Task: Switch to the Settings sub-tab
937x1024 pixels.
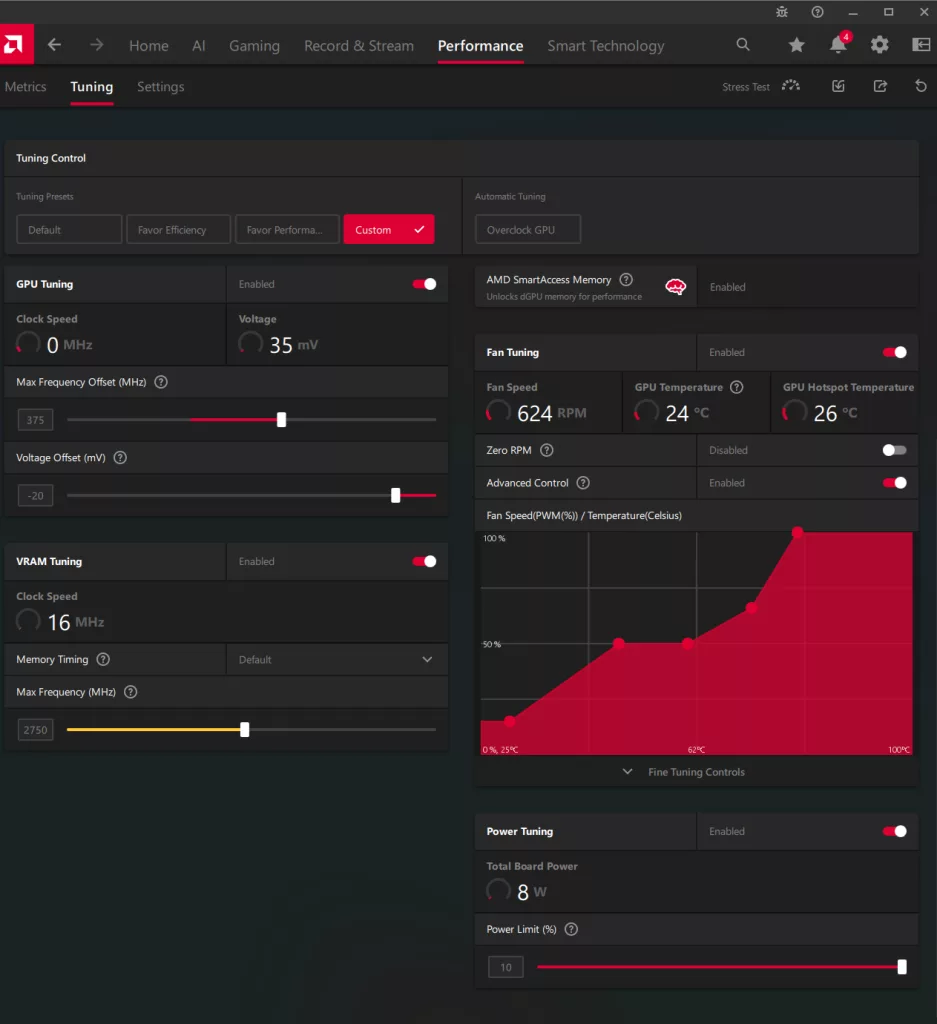Action: coord(161,86)
